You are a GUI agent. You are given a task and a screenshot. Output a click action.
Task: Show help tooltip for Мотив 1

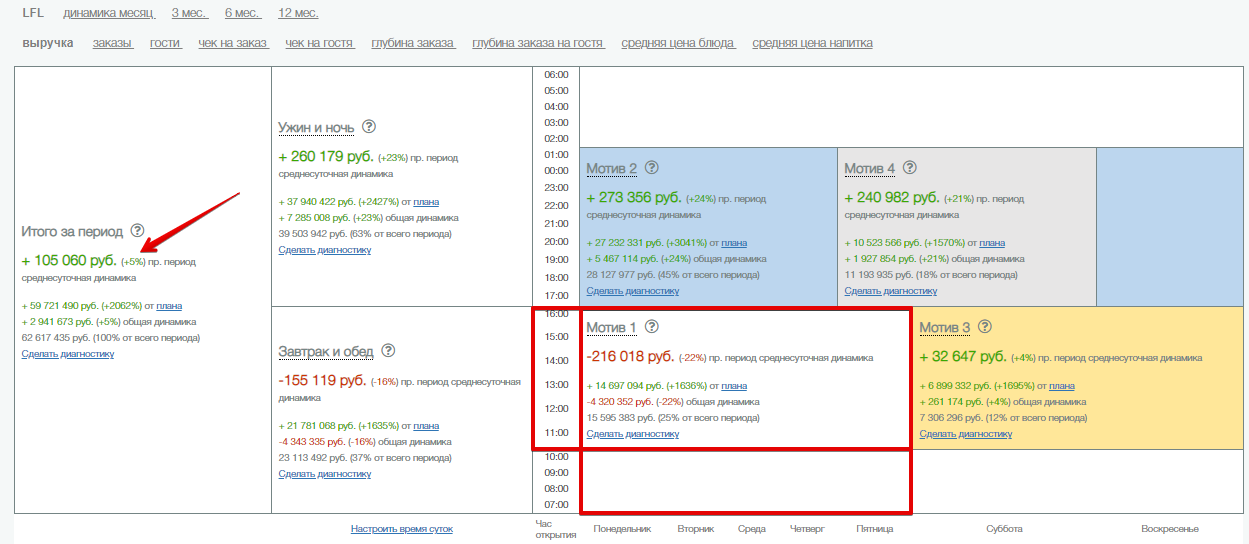coord(652,327)
